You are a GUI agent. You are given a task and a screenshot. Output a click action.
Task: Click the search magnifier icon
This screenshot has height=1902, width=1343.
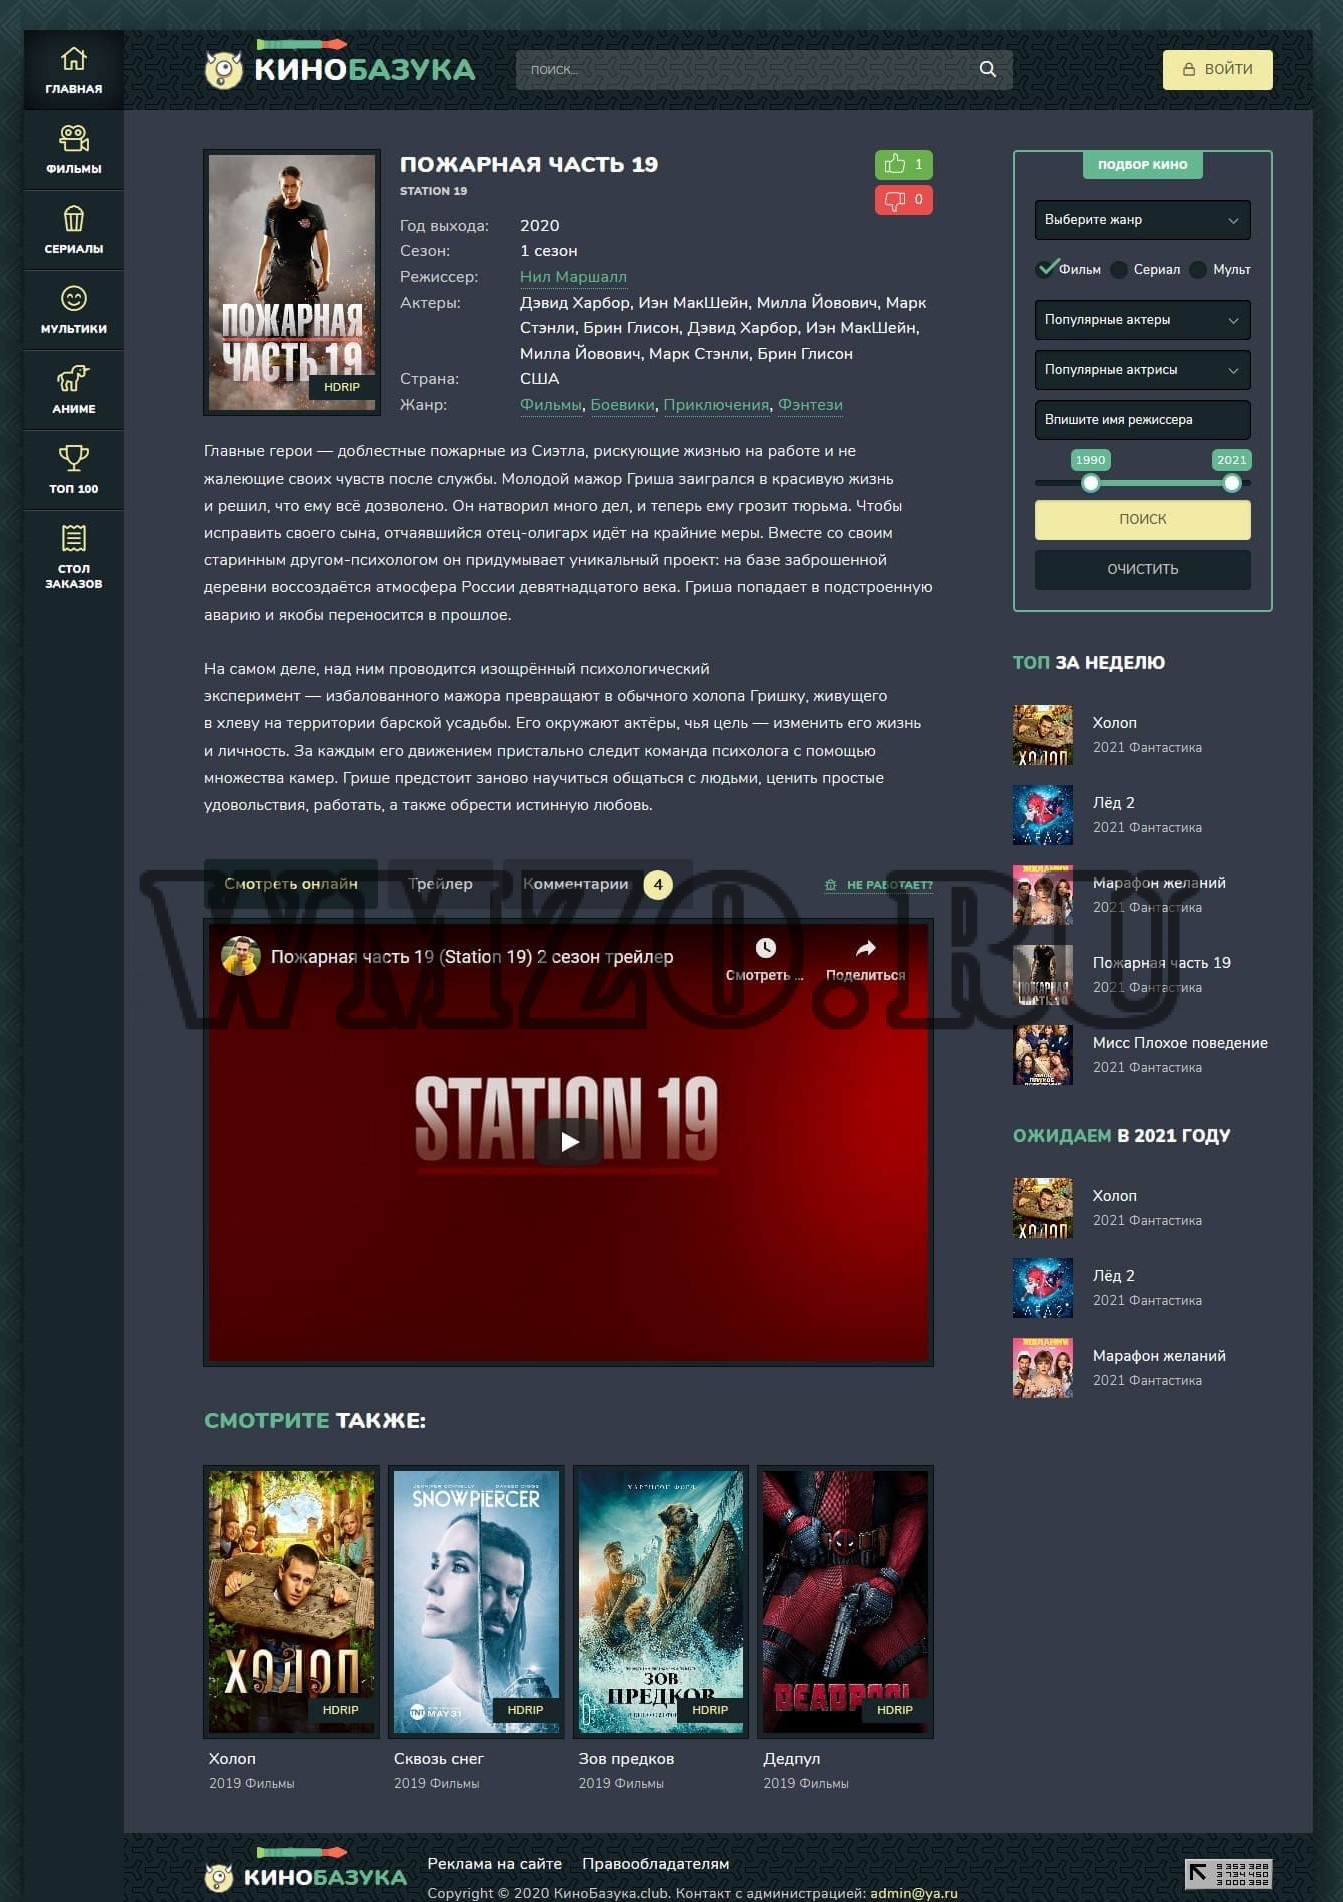pyautogui.click(x=988, y=69)
